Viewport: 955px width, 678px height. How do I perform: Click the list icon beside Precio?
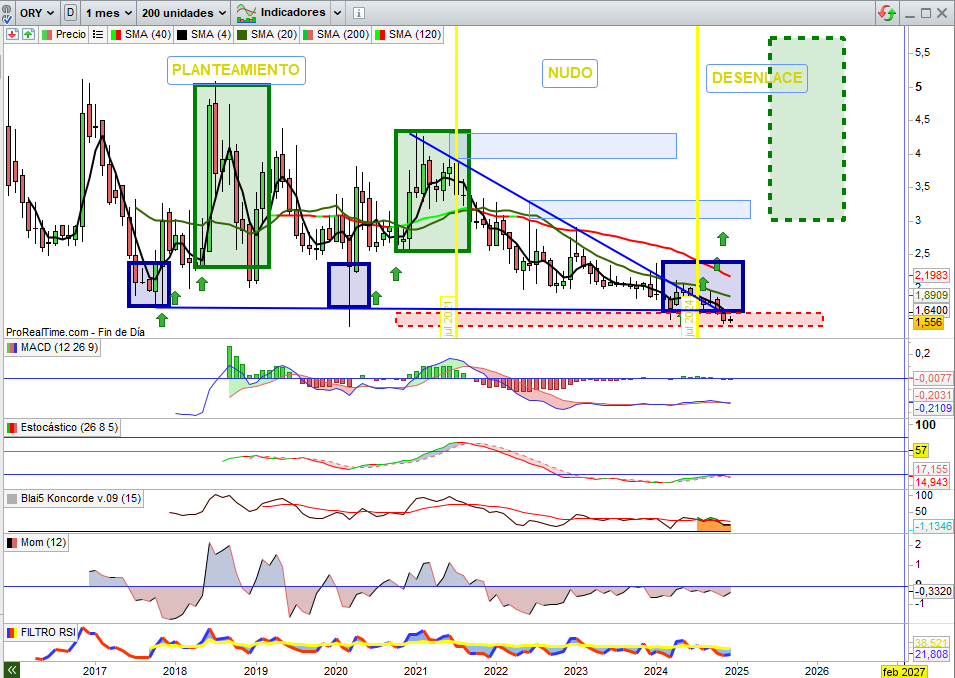tap(97, 35)
